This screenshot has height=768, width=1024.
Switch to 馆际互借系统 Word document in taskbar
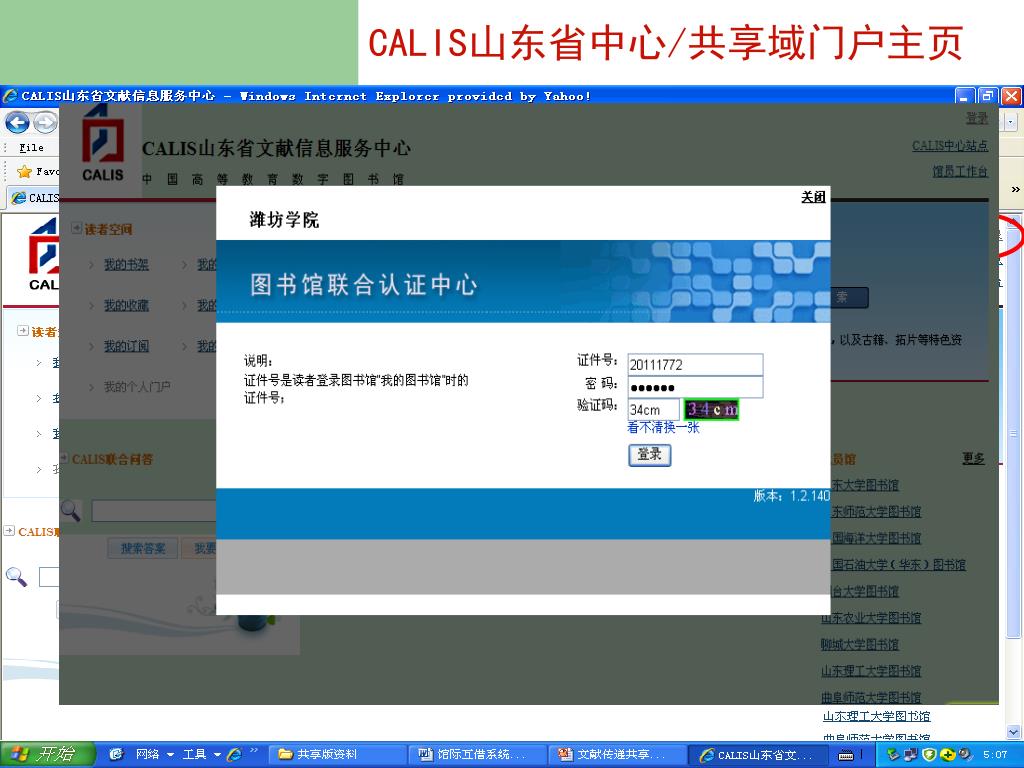click(x=477, y=754)
